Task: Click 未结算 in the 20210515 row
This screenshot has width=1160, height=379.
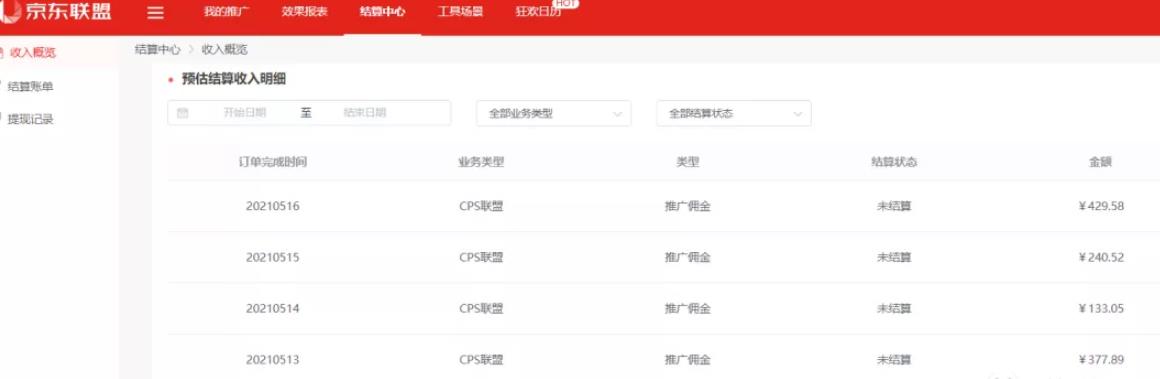Action: pos(894,258)
